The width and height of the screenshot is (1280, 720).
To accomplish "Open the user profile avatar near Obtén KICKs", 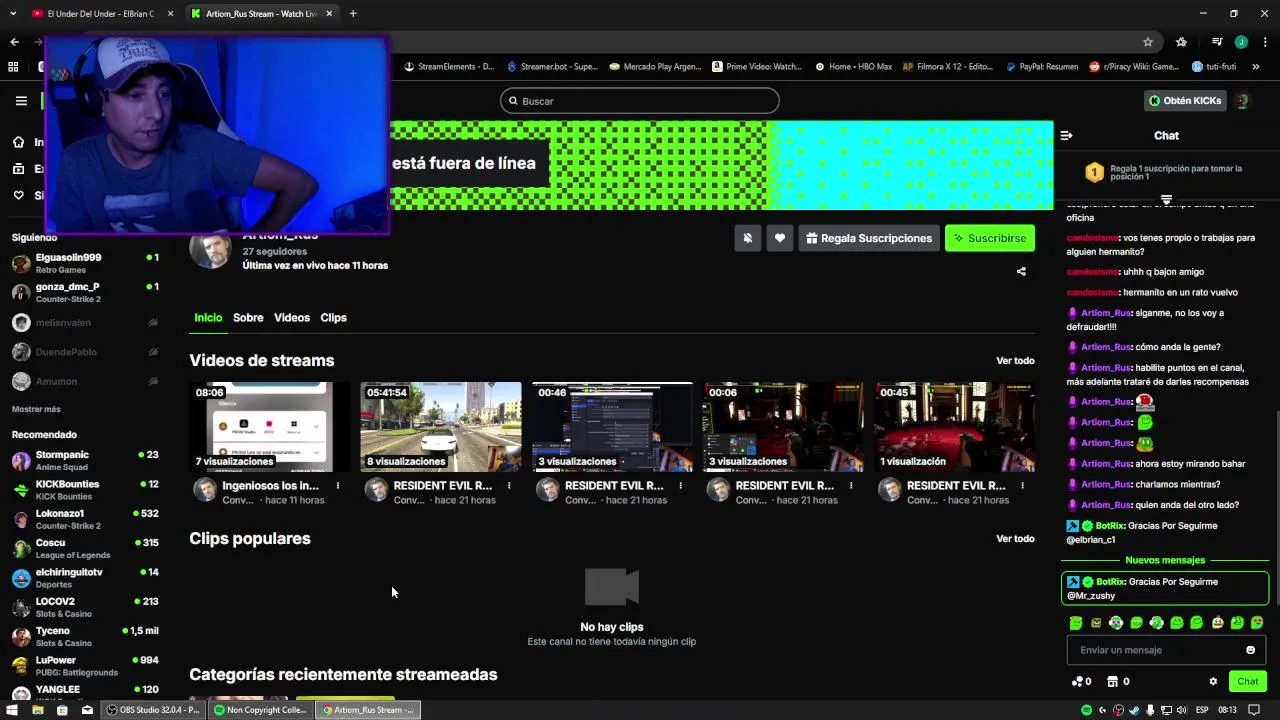I will 1242,101.
